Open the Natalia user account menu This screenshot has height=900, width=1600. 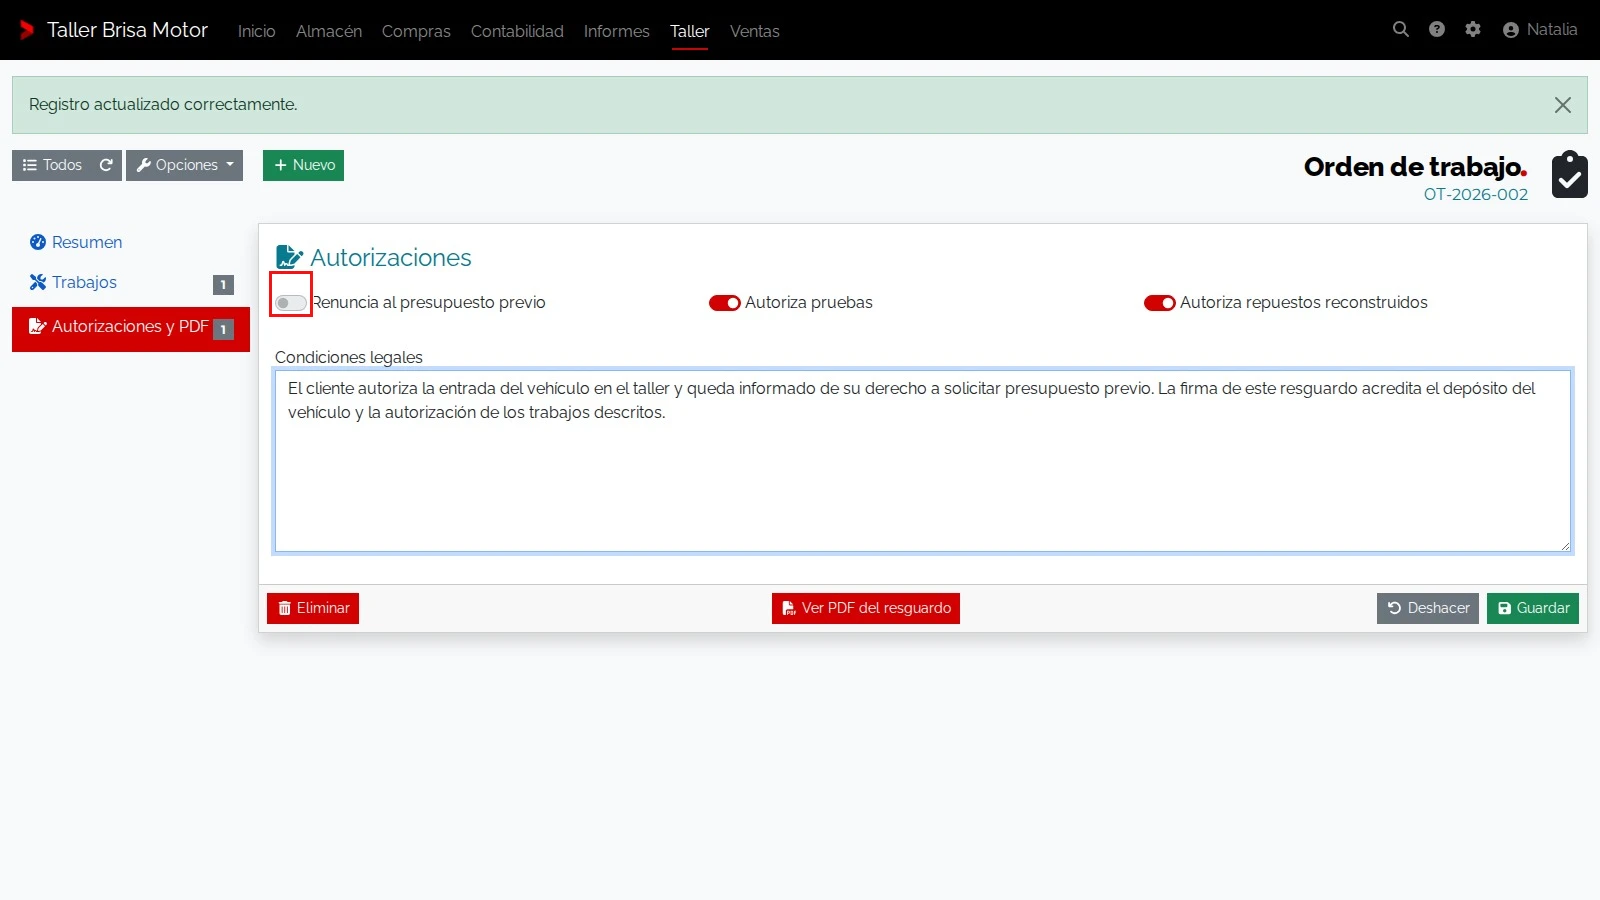click(1540, 30)
